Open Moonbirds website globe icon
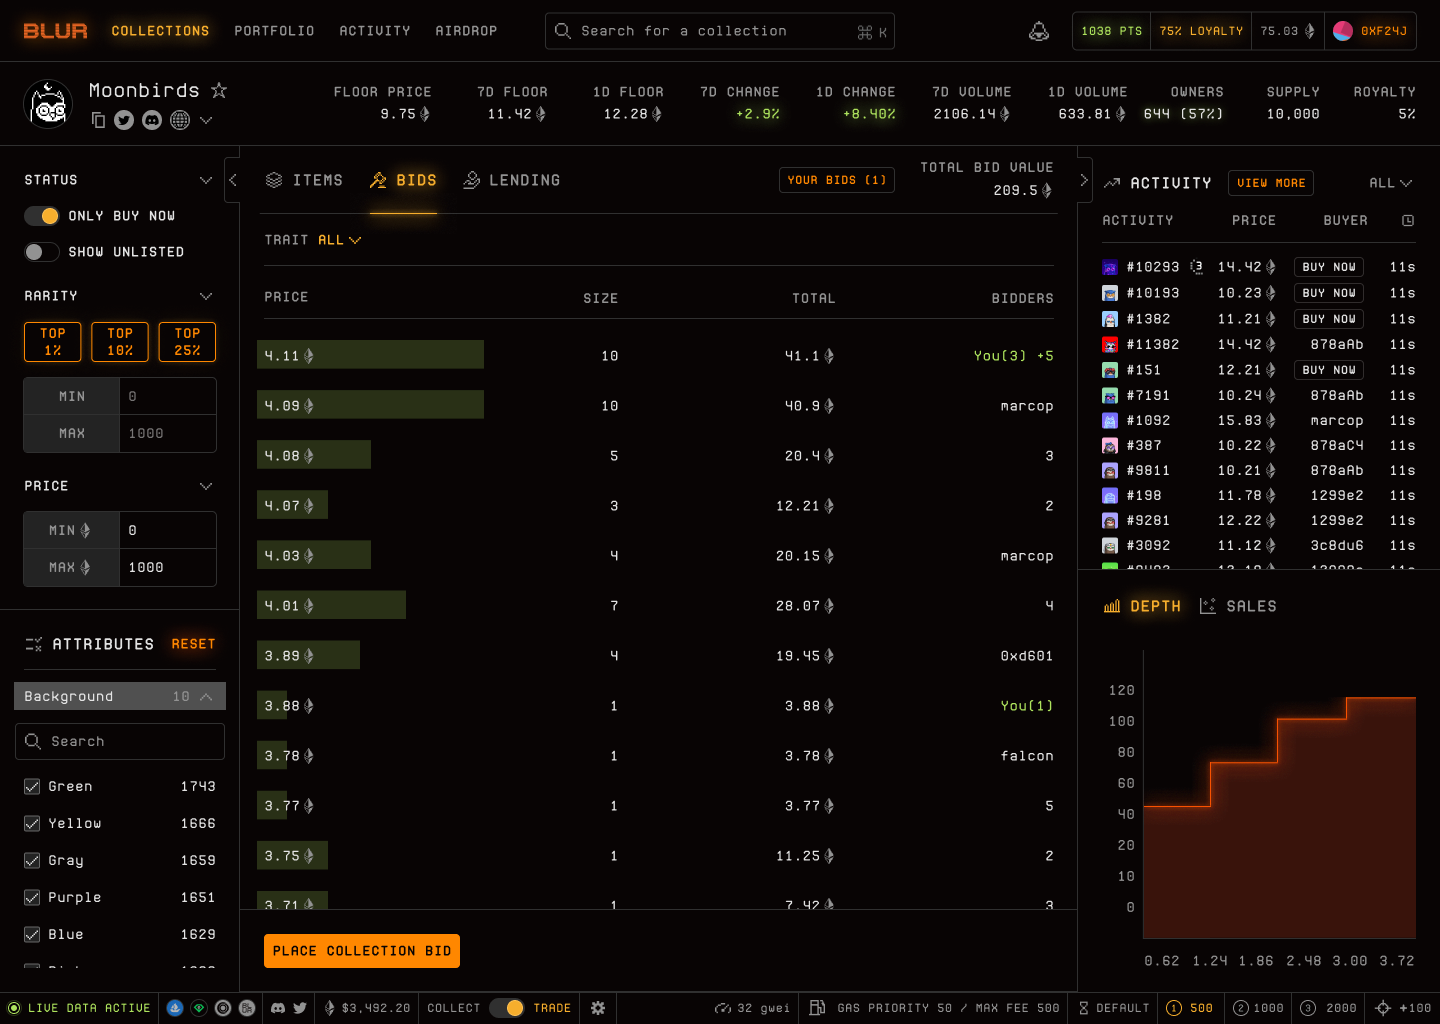 [x=180, y=120]
